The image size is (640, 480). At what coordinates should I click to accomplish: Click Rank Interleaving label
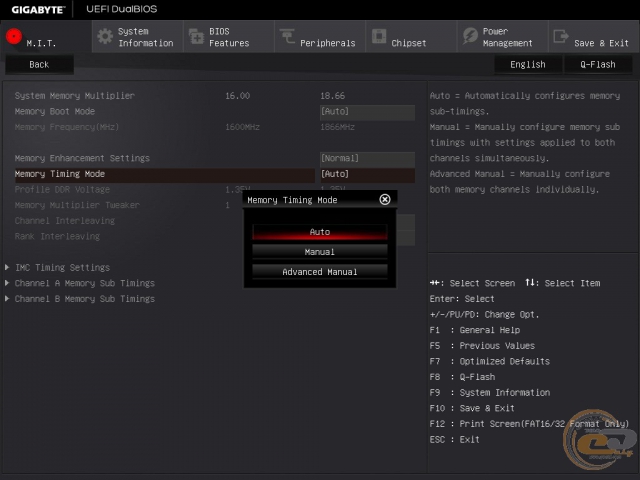57,236
